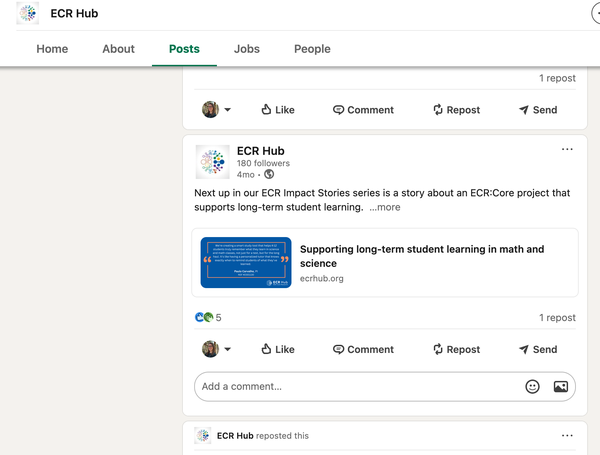Image resolution: width=600 pixels, height=455 pixels.
Task: Switch to the Jobs tab
Action: (246, 49)
